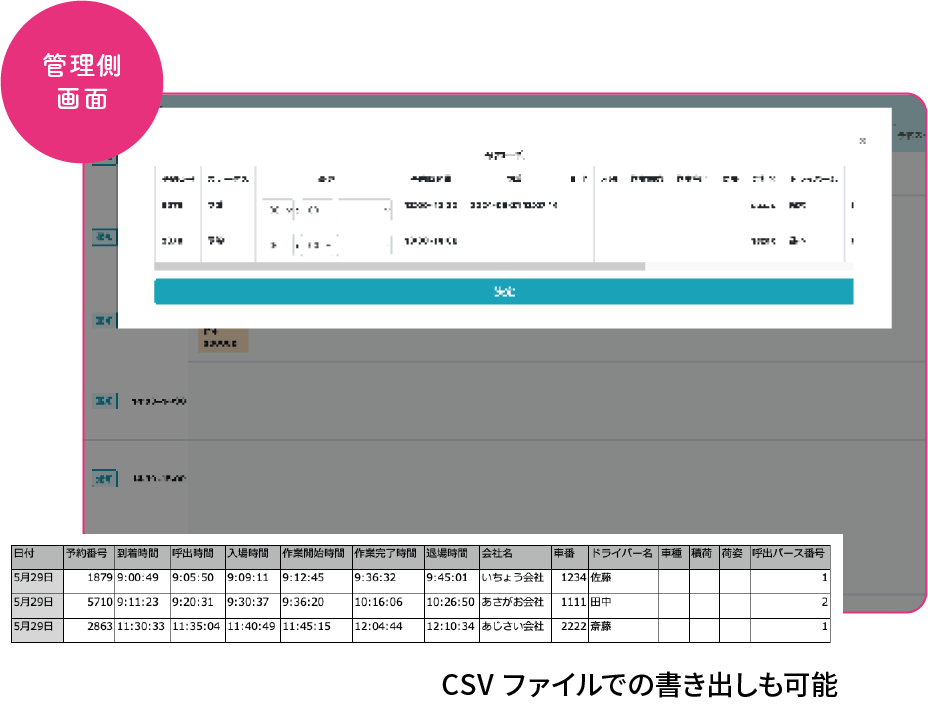The height and width of the screenshot is (725, 928).
Task: Click the pink 管理側画面 circle badge
Action: (82, 82)
